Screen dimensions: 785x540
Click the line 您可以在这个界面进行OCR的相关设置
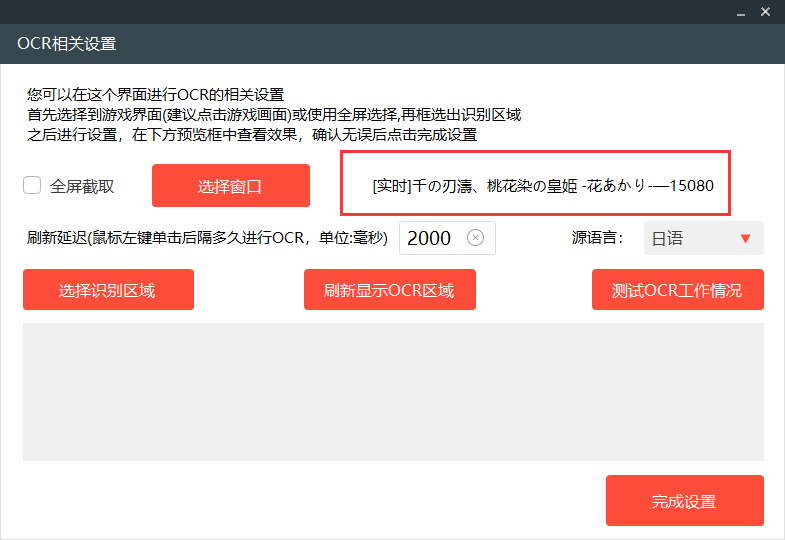[x=155, y=95]
